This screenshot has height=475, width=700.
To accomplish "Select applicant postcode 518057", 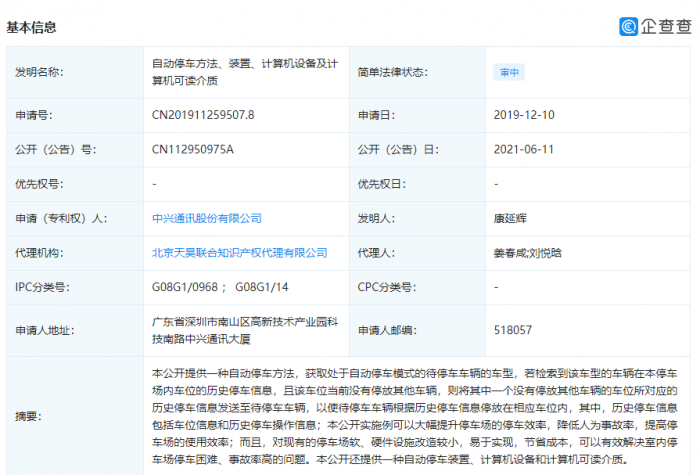I will click(513, 330).
